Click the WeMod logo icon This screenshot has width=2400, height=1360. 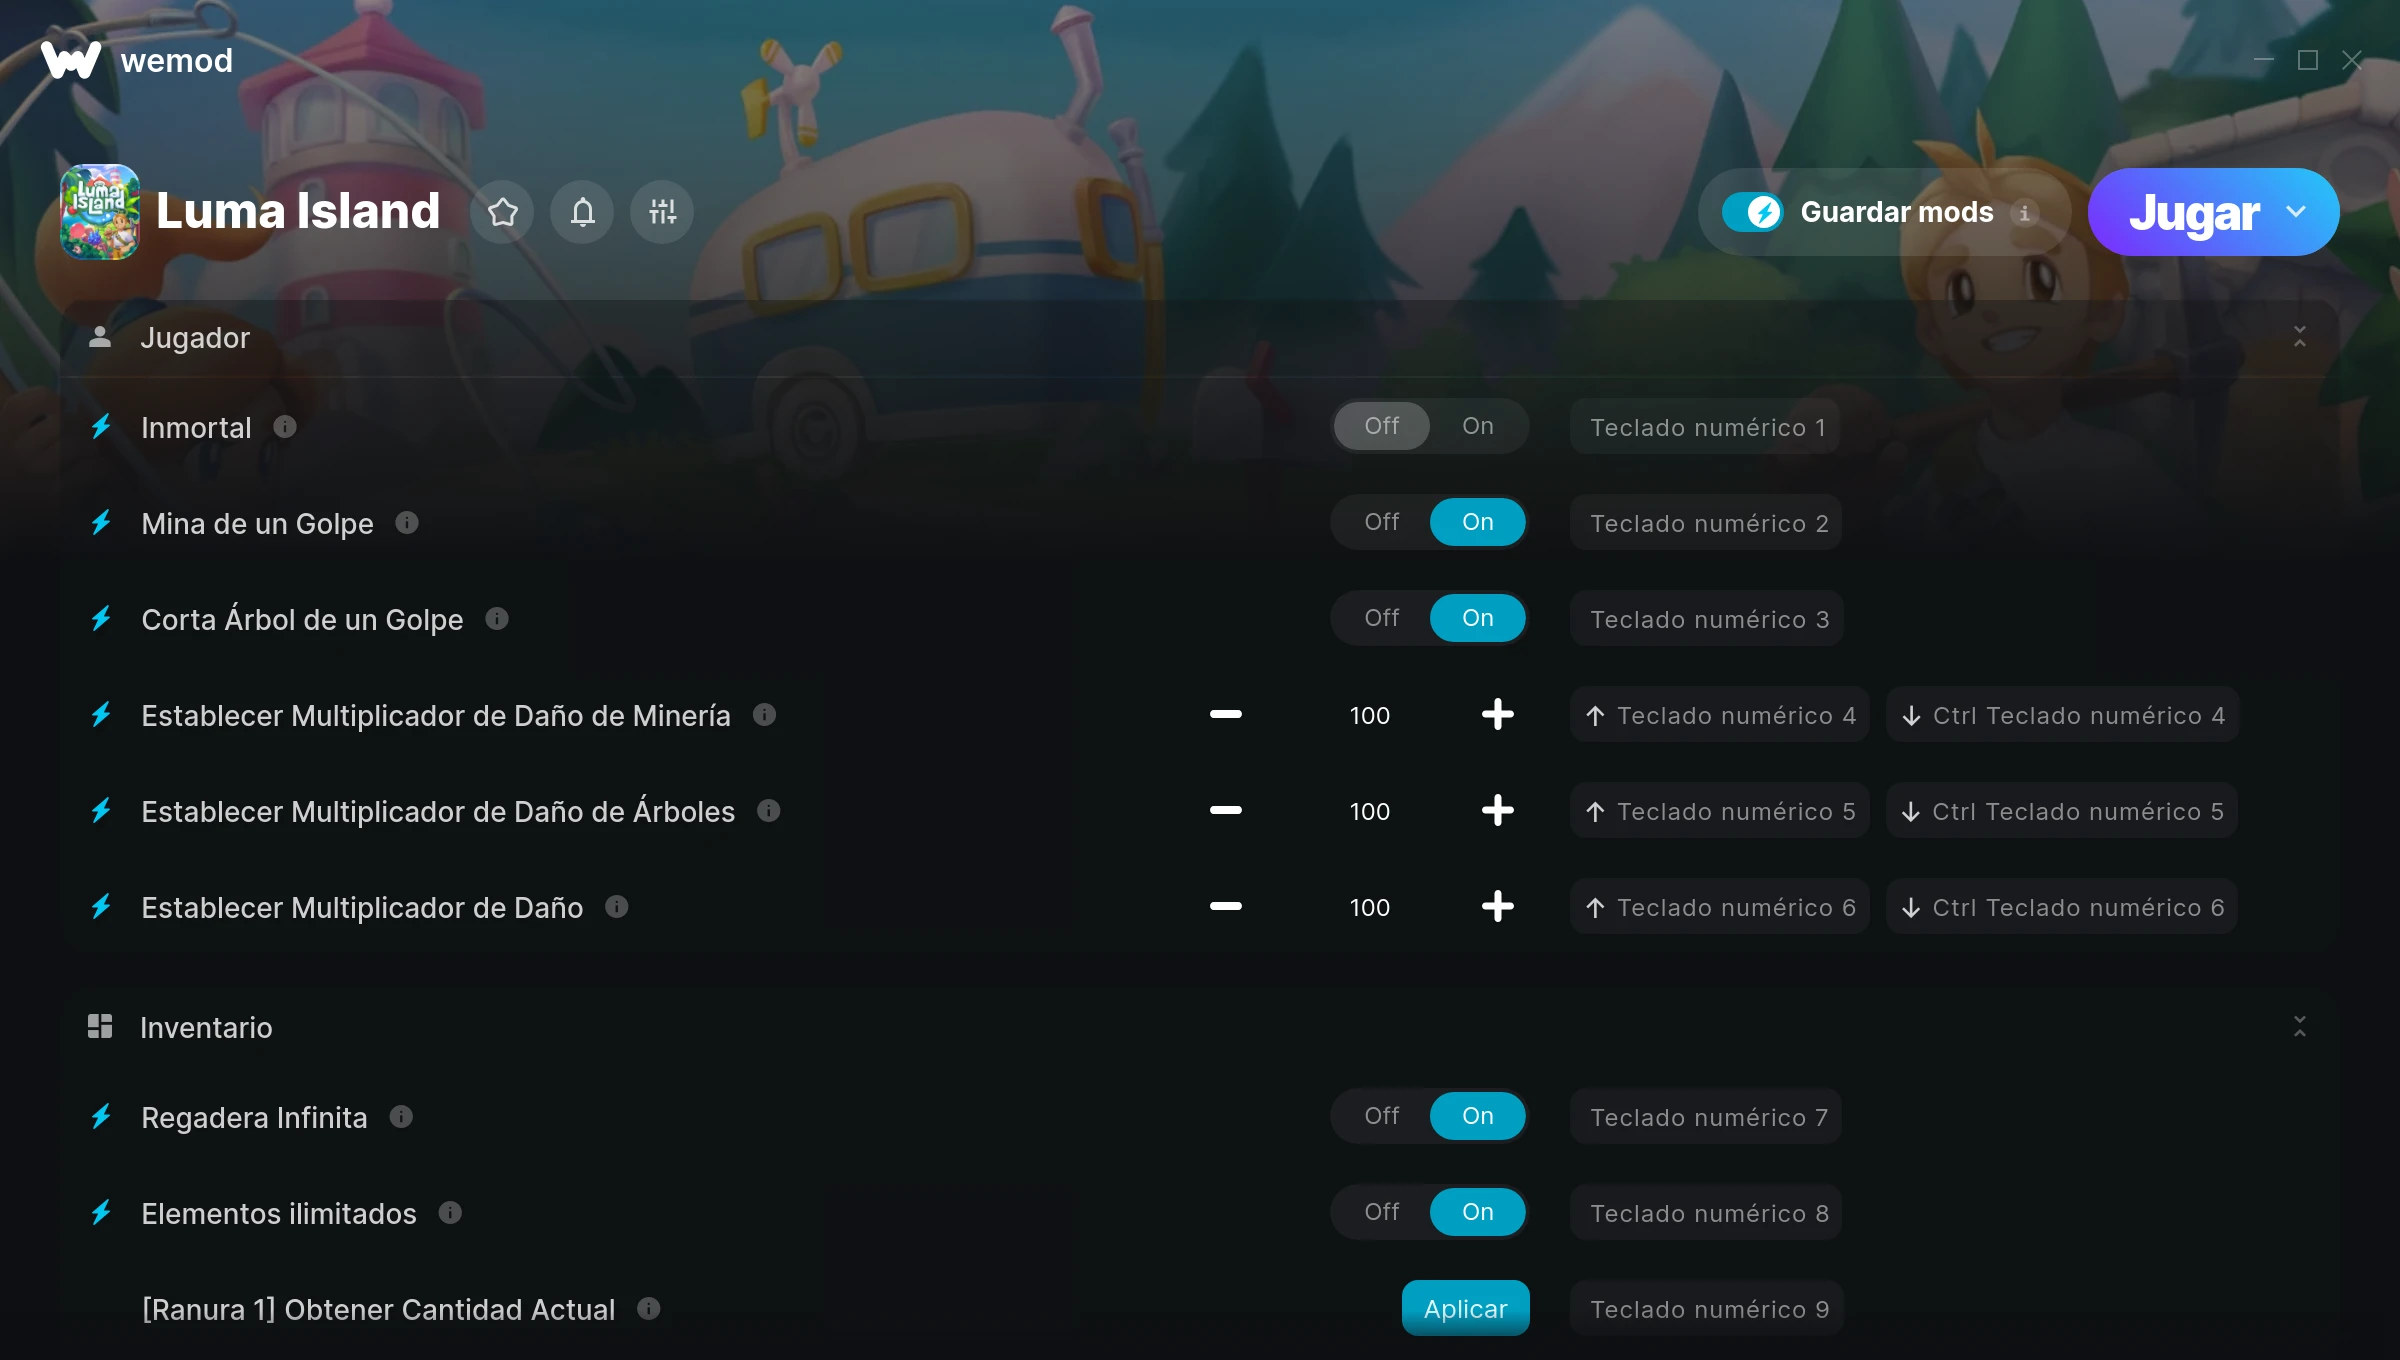click(70, 60)
